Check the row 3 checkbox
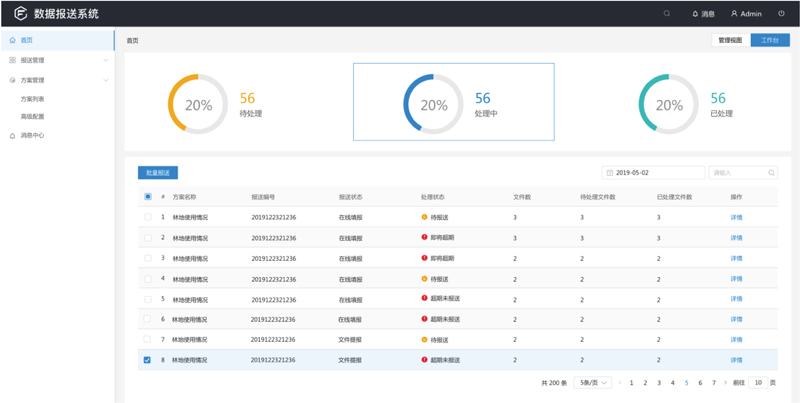 pos(147,258)
